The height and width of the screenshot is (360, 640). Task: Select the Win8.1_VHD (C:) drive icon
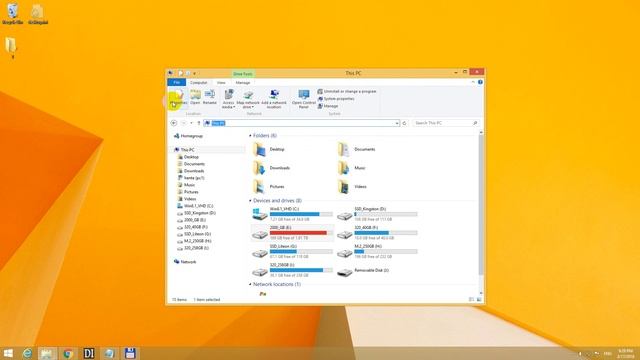click(x=260, y=214)
